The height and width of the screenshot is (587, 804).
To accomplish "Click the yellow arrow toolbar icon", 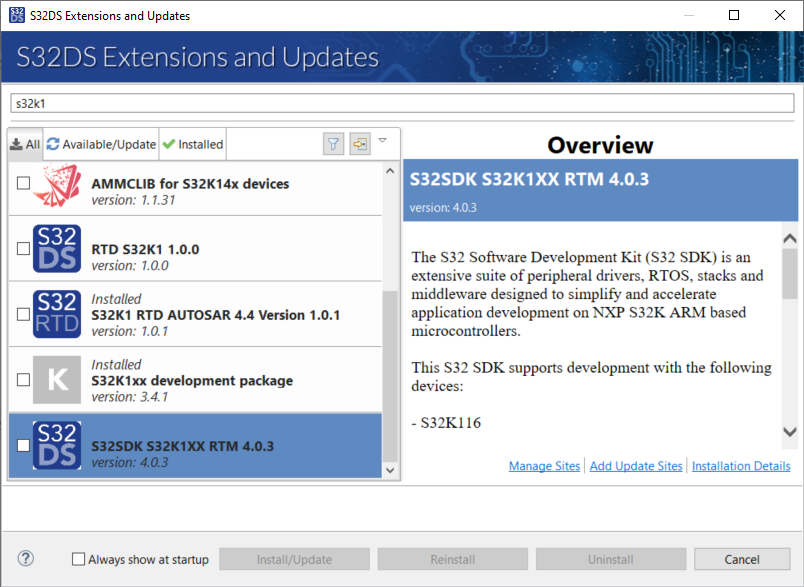I will coord(360,144).
